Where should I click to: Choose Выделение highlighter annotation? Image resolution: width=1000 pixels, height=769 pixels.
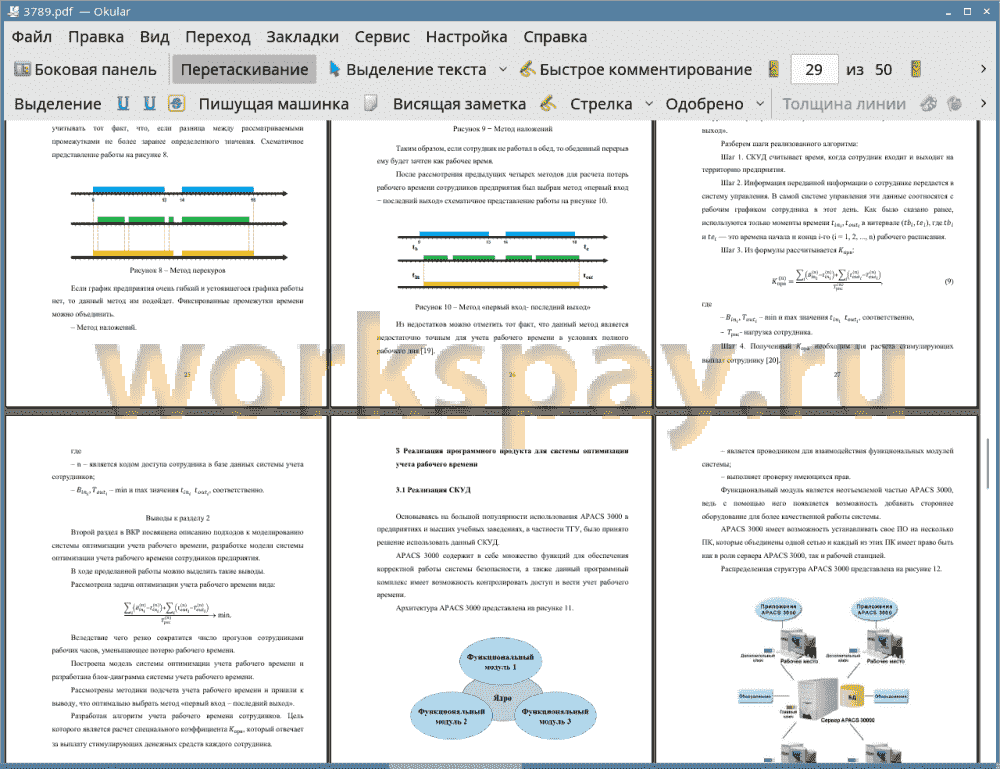coord(57,104)
